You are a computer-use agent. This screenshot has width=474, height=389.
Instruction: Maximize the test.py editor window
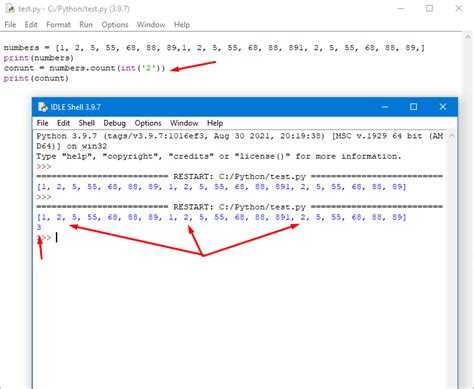tap(430, 9)
